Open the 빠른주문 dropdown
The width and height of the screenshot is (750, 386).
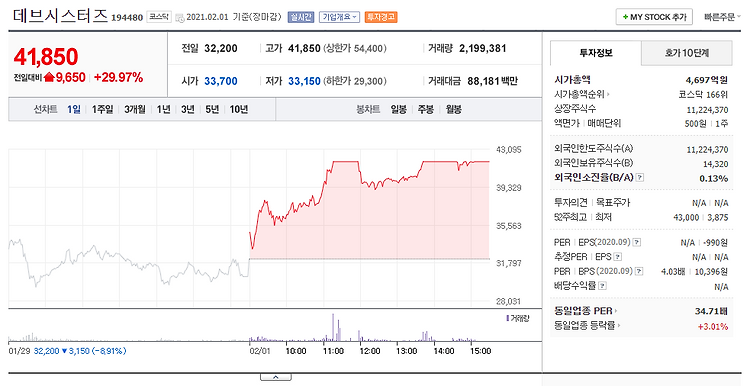pos(722,17)
